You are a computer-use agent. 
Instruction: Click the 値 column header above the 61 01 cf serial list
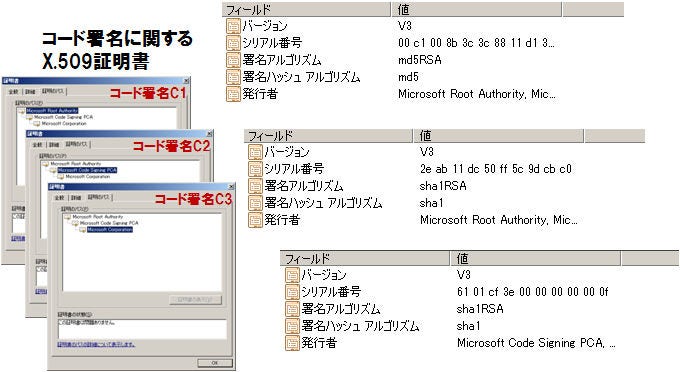click(x=536, y=258)
